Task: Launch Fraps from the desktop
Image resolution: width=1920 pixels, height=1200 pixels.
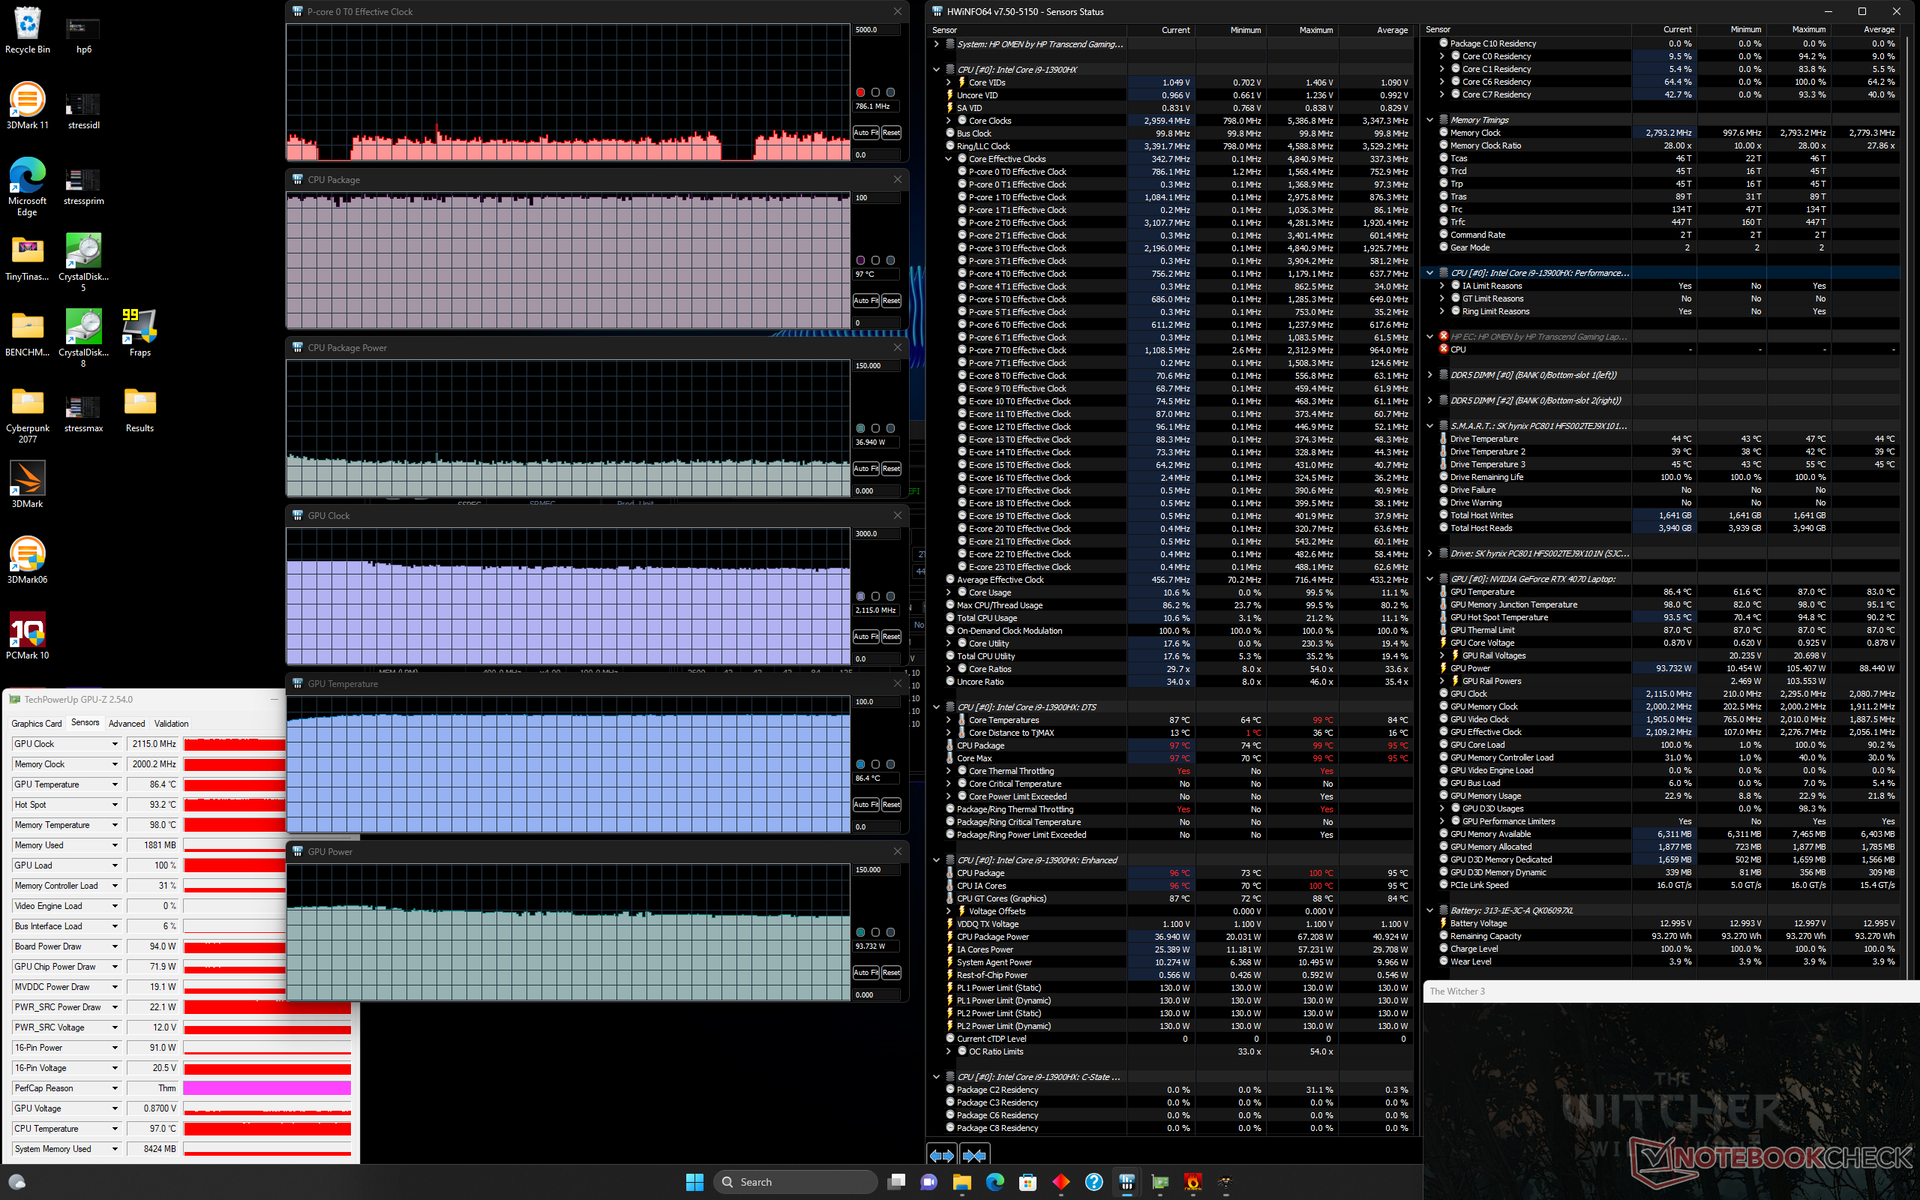Action: 140,333
